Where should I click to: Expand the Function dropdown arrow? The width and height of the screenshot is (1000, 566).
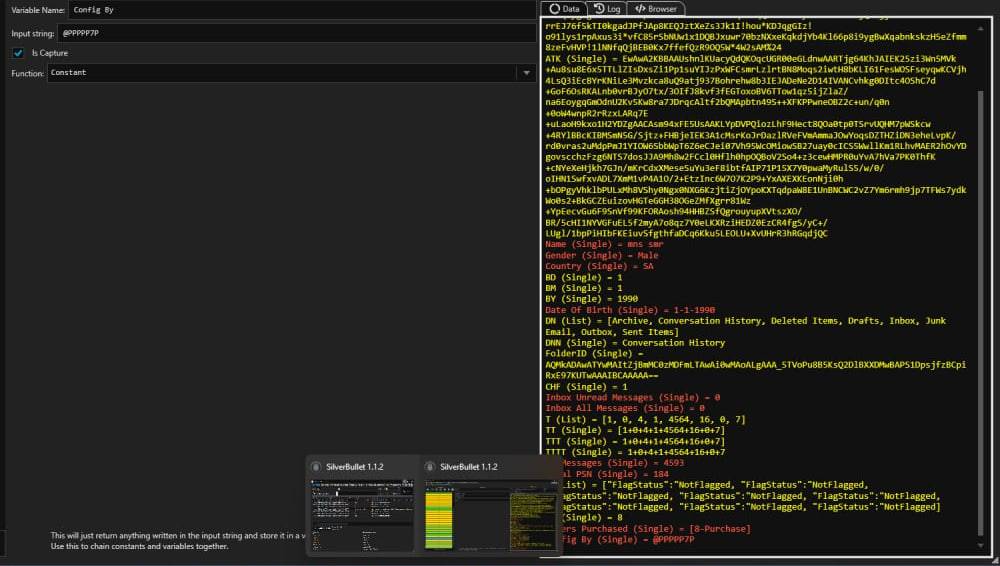pos(526,73)
